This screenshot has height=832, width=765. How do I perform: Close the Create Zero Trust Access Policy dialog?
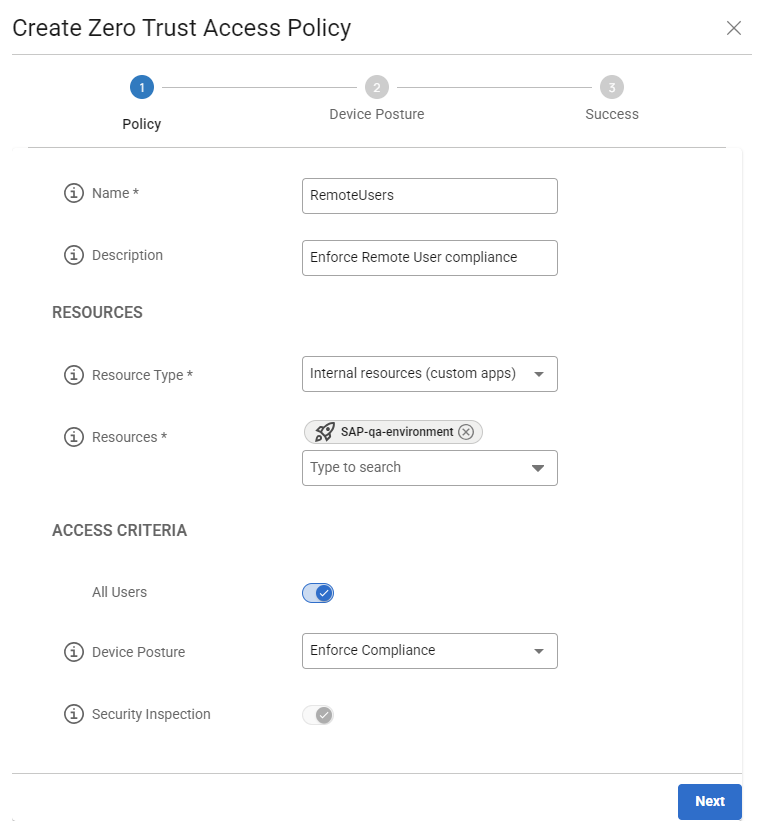click(x=734, y=28)
